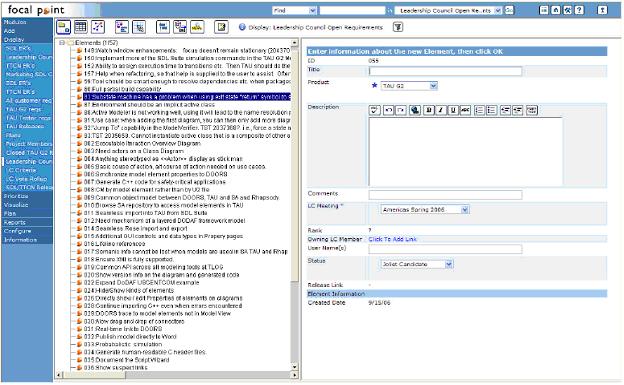Image resolution: width=624 pixels, height=385 pixels.
Task: Increase indent in Description editor
Action: click(x=518, y=110)
